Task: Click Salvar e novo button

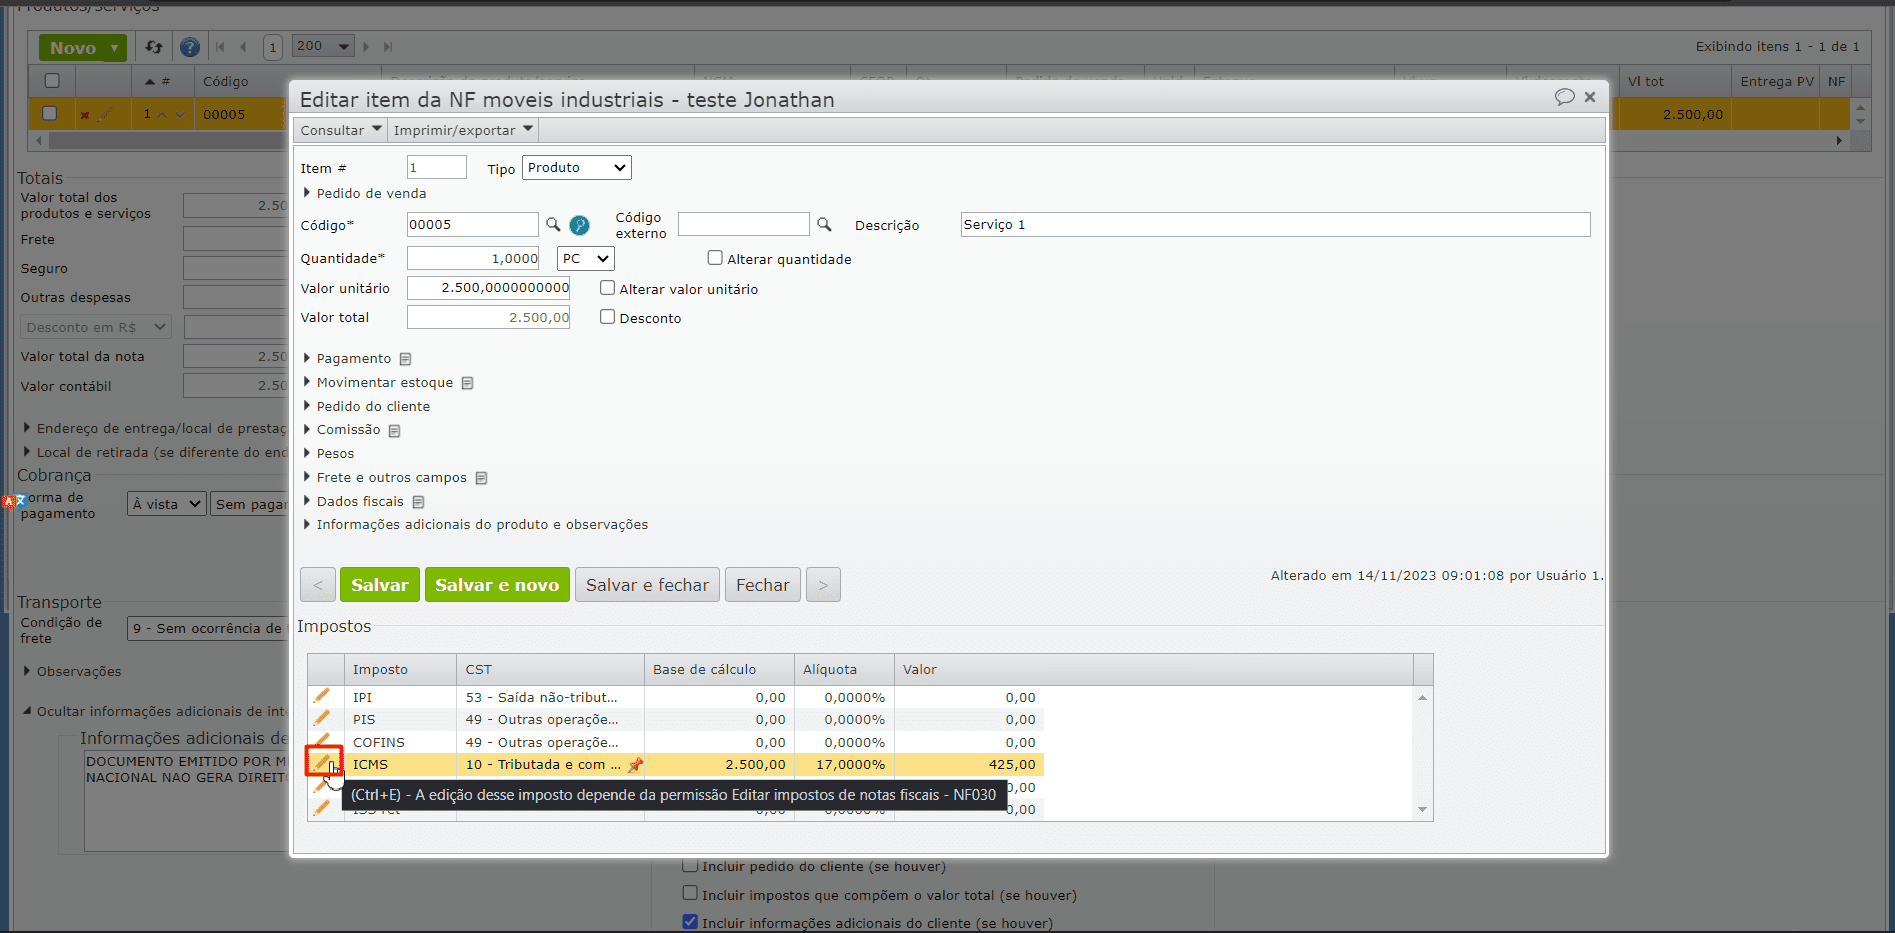Action: (x=497, y=585)
